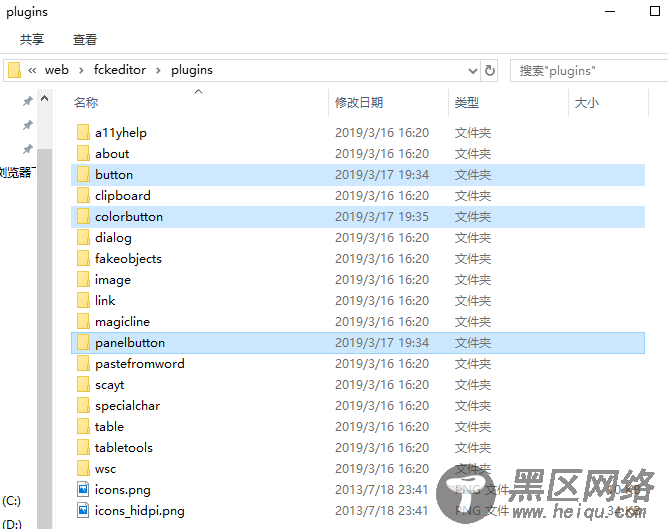The width and height of the screenshot is (668, 529).
Task: Expand the hidden path chevron before web
Action: 32,70
